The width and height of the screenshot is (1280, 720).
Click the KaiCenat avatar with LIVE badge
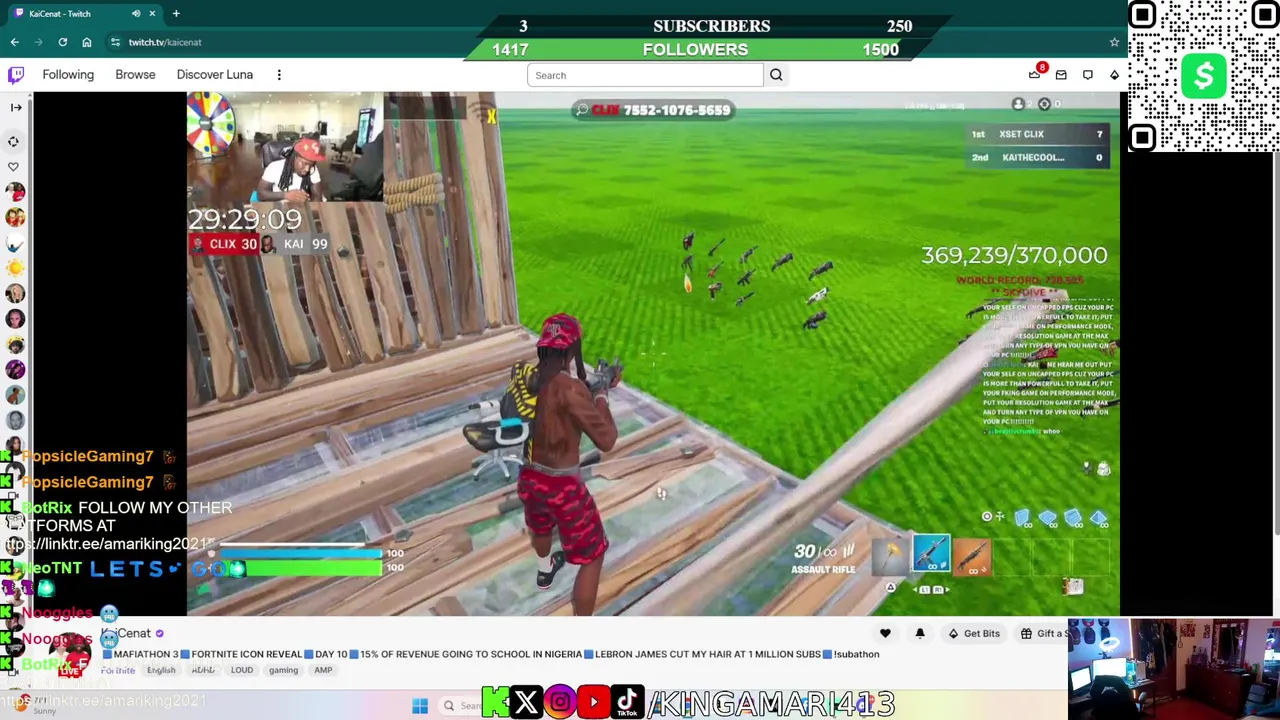(70, 655)
